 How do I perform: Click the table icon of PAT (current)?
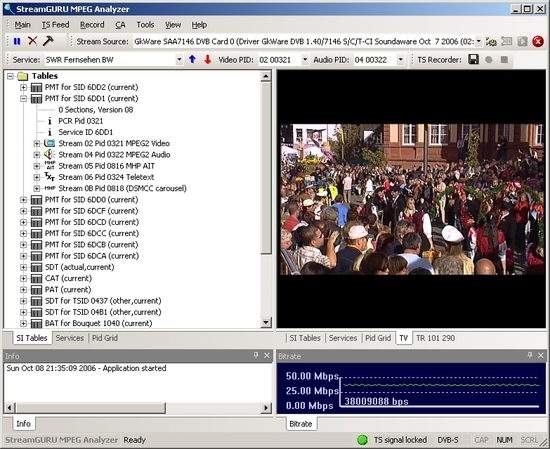pyautogui.click(x=36, y=290)
